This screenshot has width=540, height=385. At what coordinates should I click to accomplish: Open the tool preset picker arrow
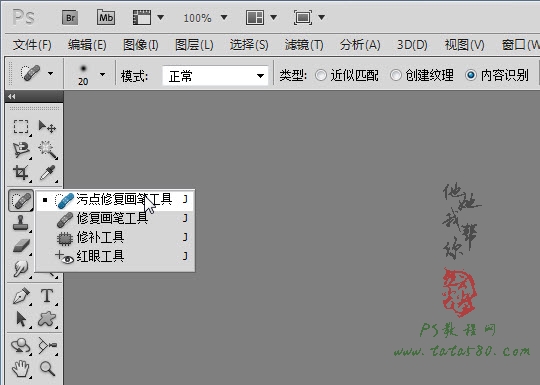(x=51, y=73)
